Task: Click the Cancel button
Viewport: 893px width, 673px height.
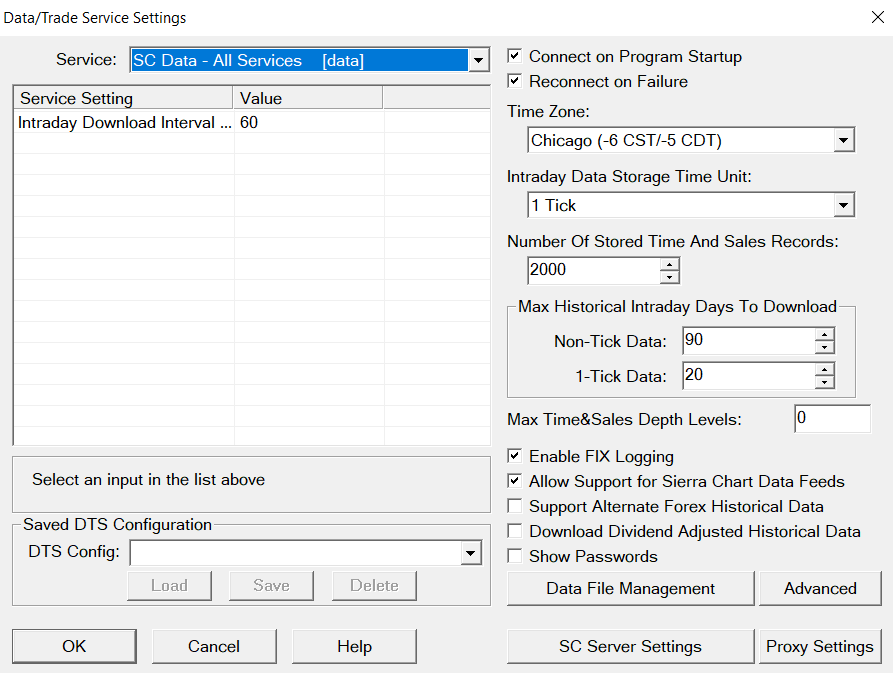Action: coord(214,646)
